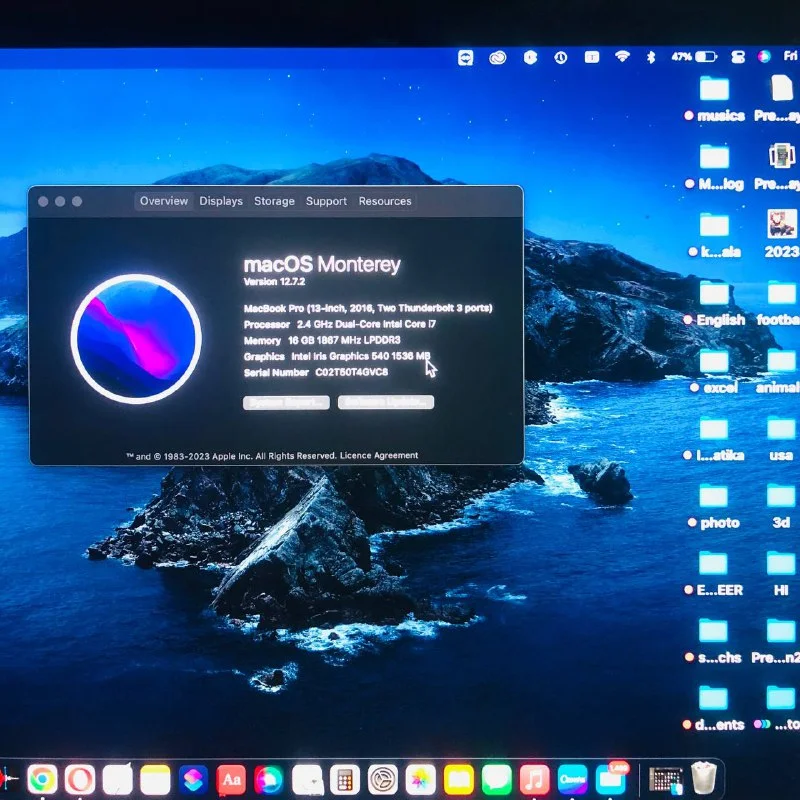800x800 pixels.
Task: Click the Bluetooth status icon
Action: 650,57
